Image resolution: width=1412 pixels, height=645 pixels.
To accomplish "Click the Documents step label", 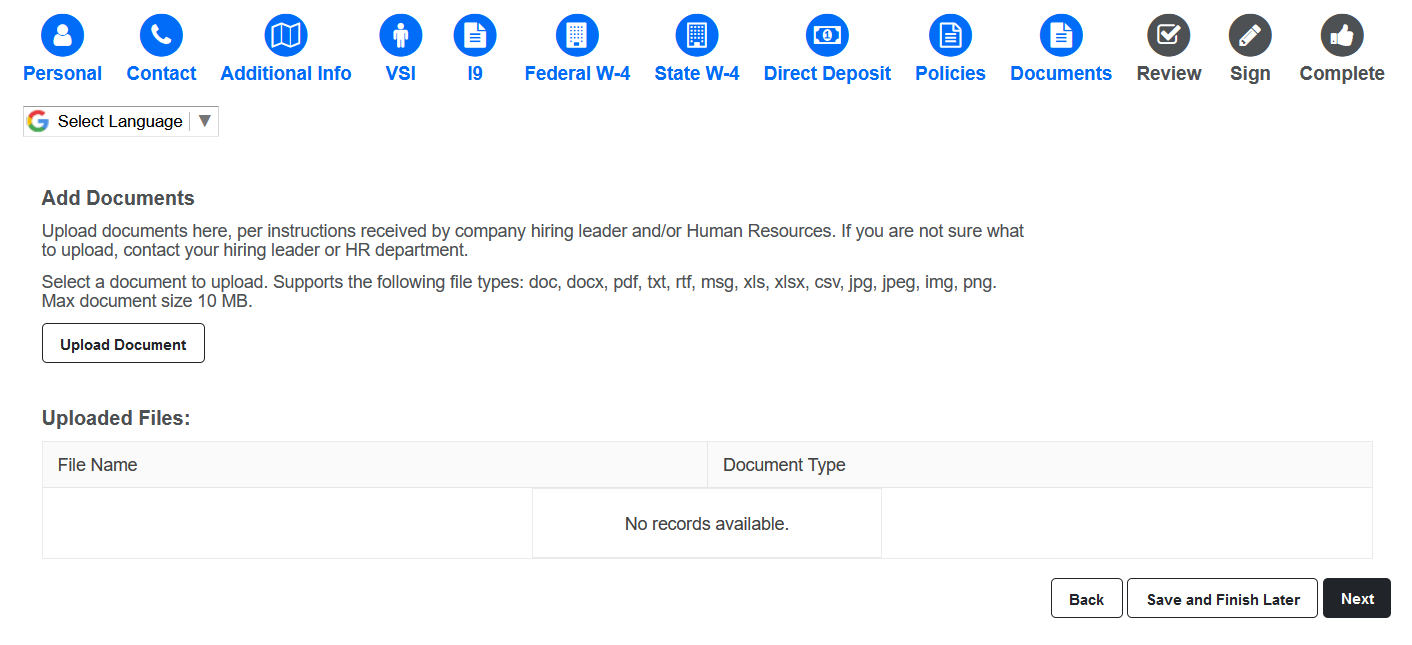I will pos(1061,74).
